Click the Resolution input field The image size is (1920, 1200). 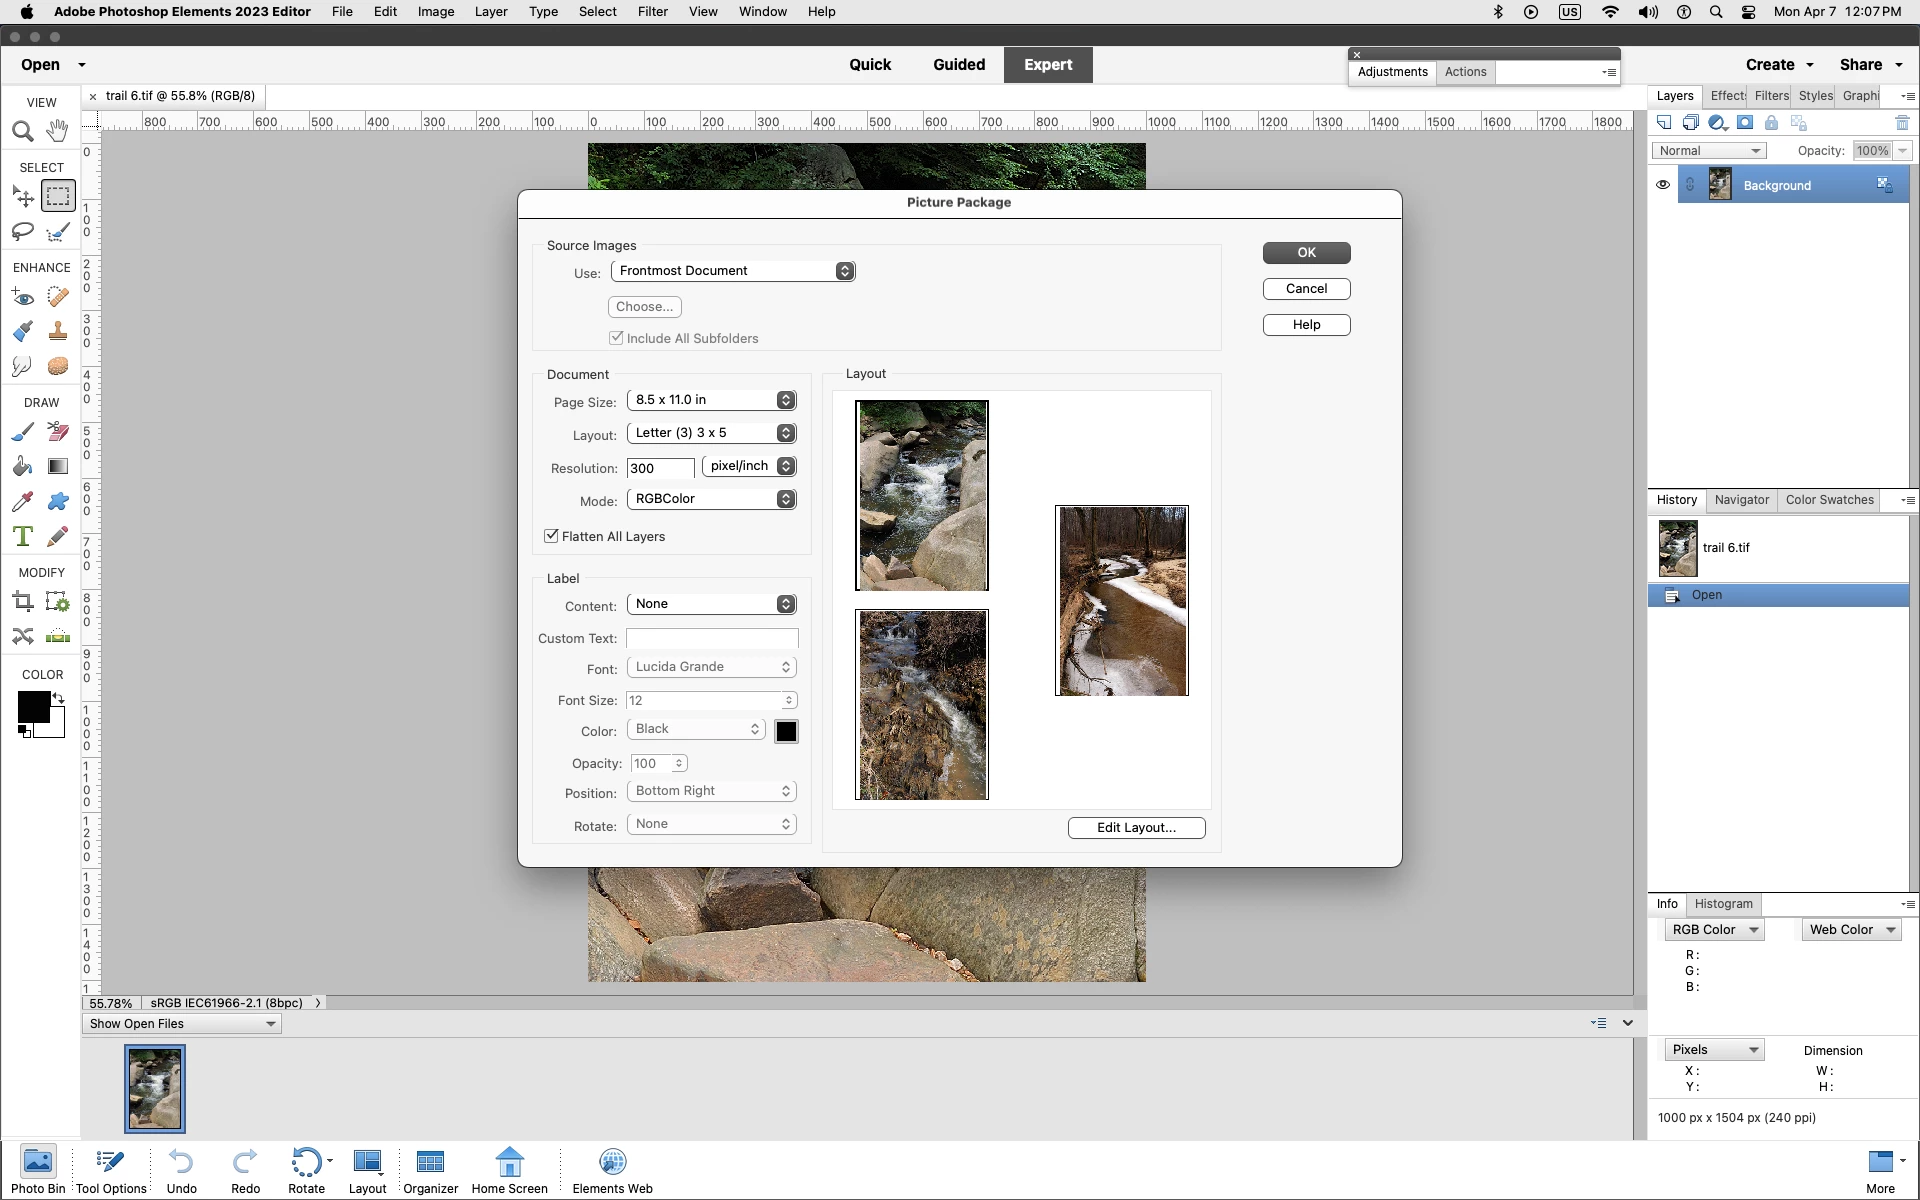[x=660, y=468]
